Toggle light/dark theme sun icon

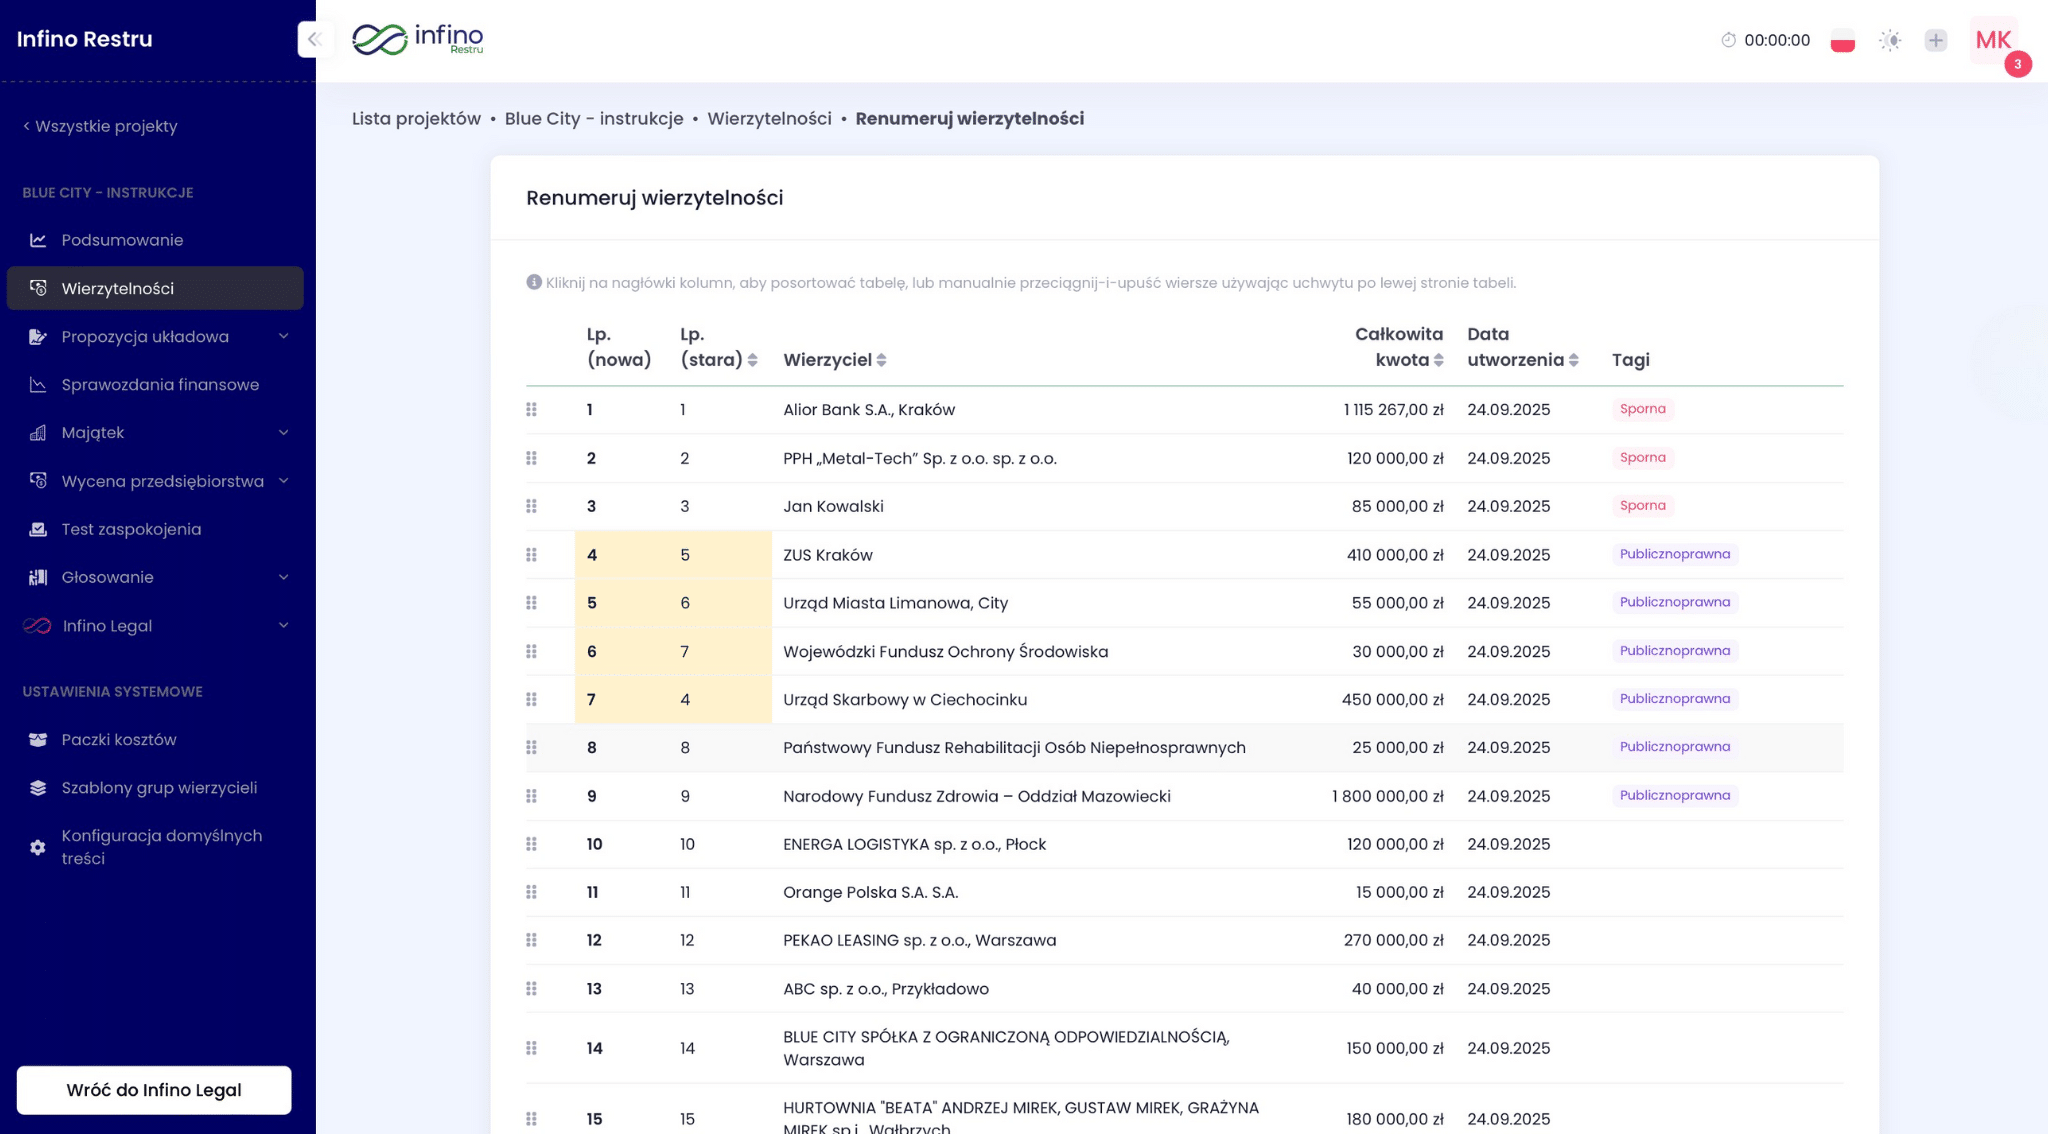[x=1889, y=41]
